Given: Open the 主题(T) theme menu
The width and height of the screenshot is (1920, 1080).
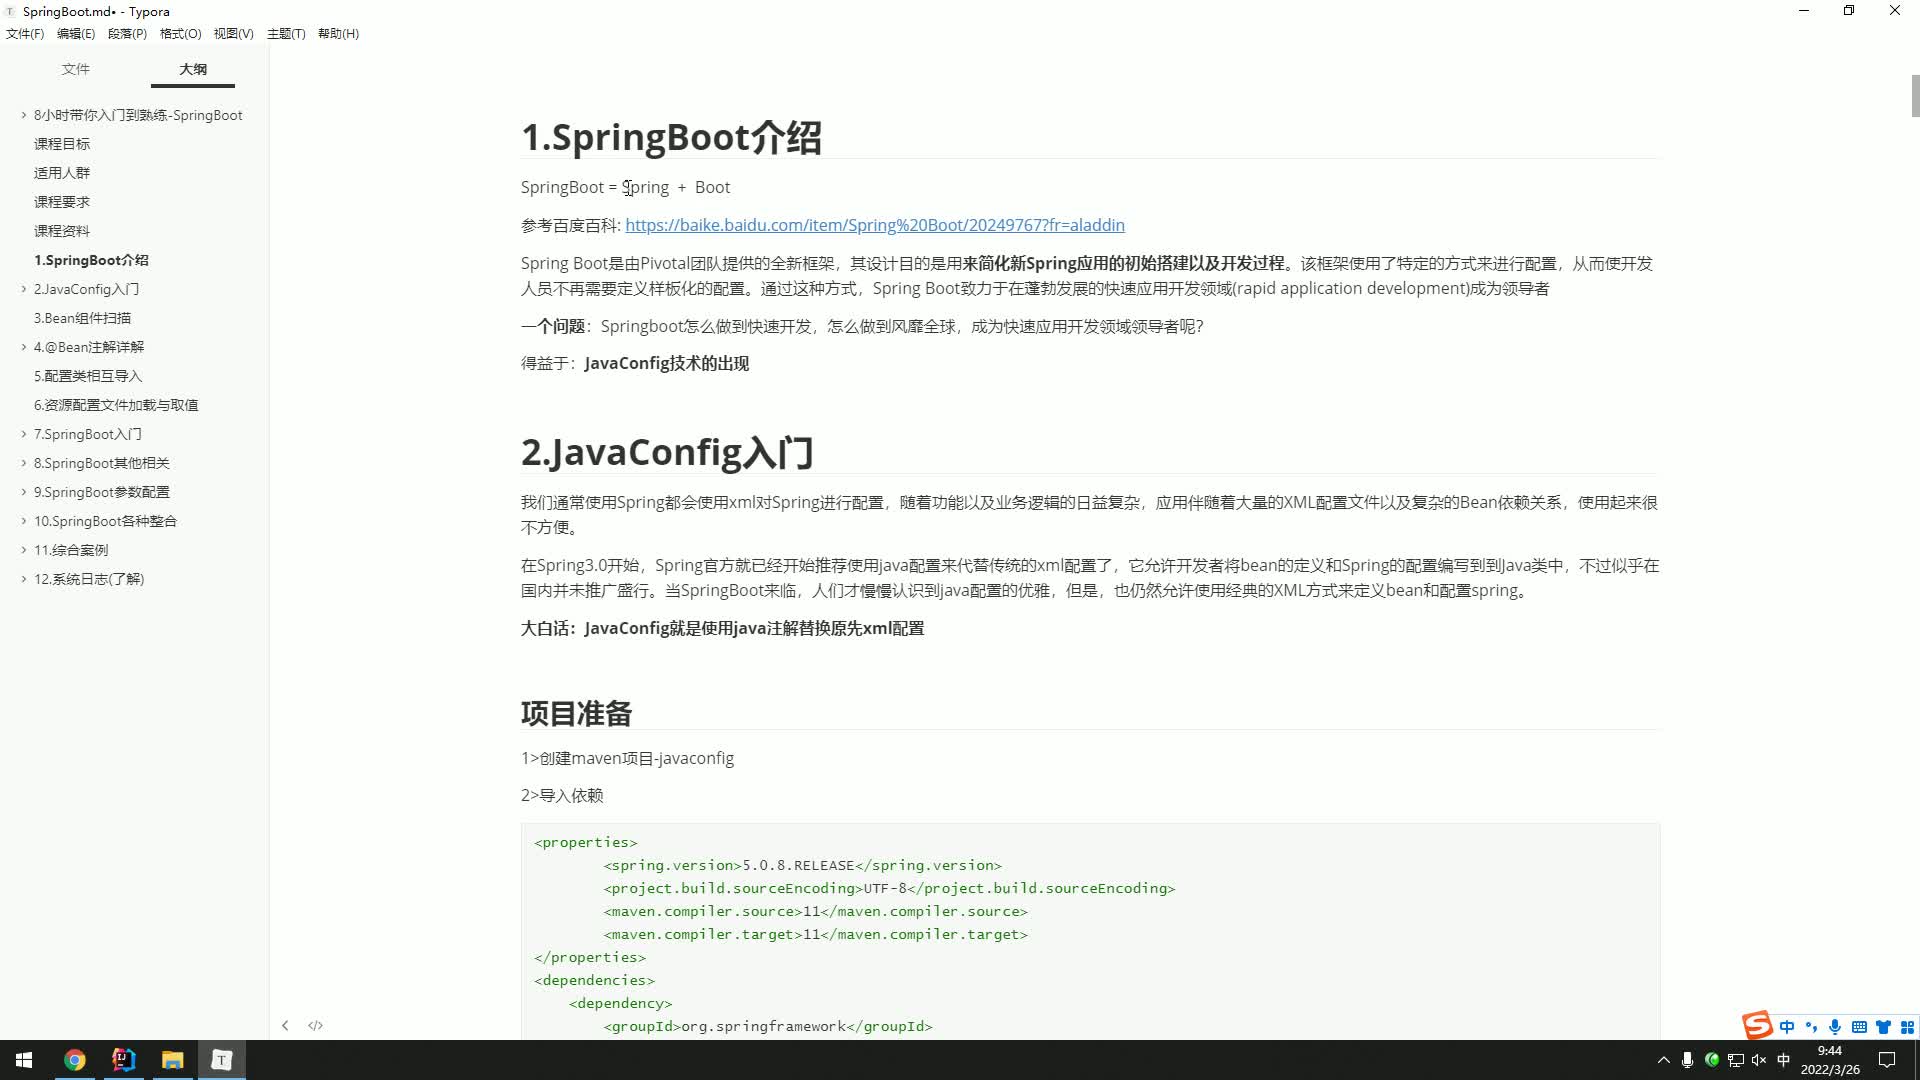Looking at the screenshot, I should [286, 33].
